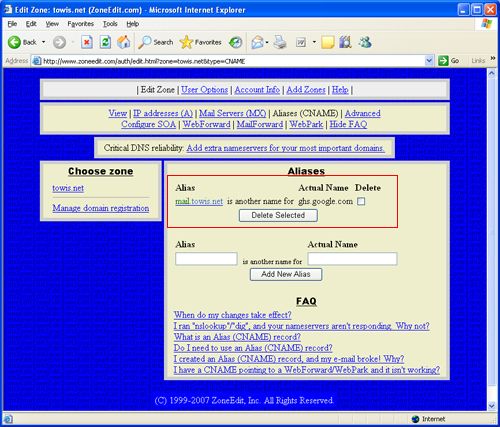The width and height of the screenshot is (500, 427).
Task: Open the View zone link
Action: [x=118, y=113]
